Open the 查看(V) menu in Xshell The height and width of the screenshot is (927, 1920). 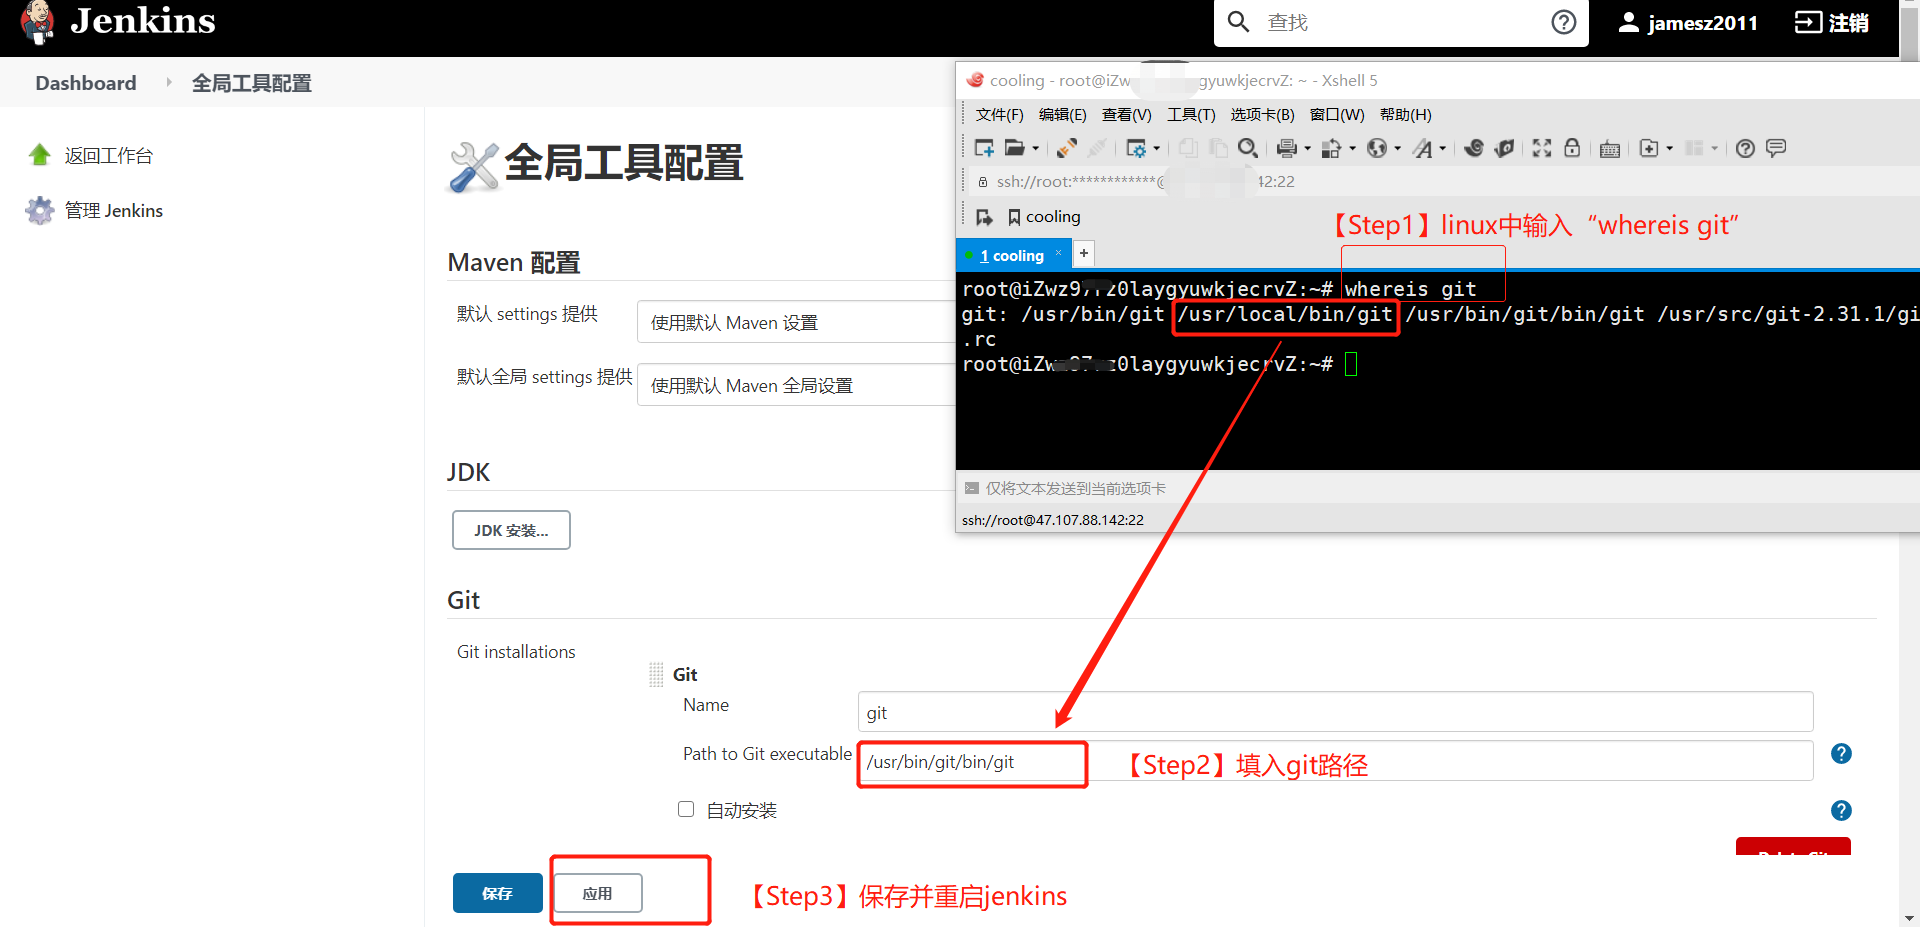pos(1127,115)
